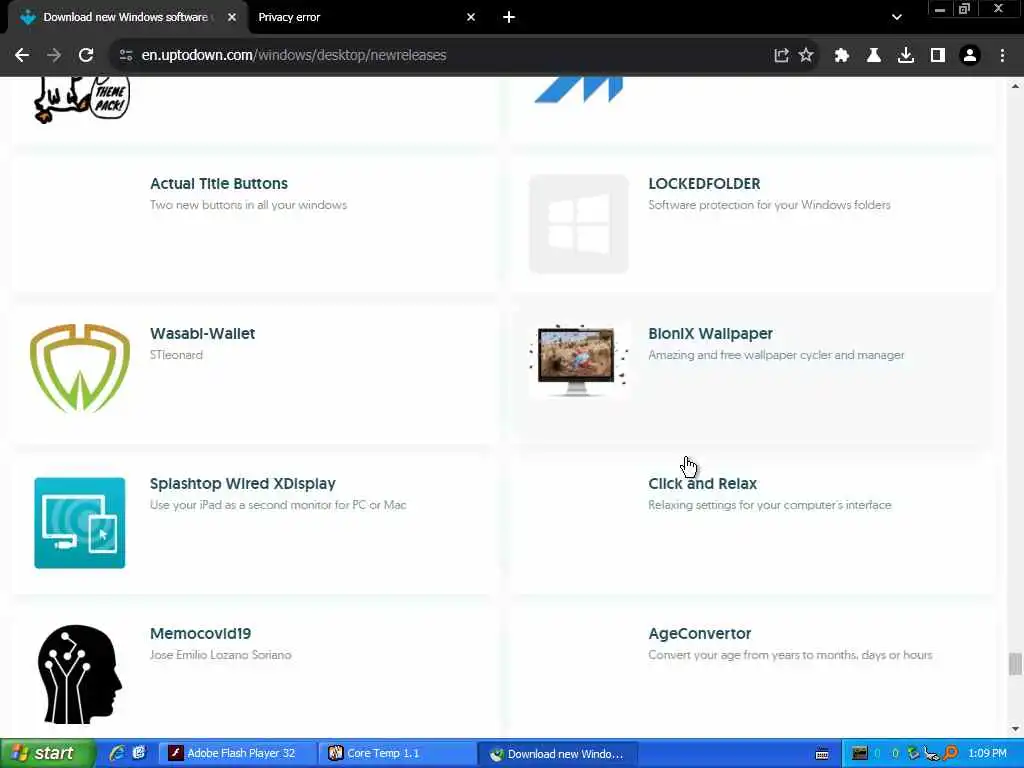This screenshot has height=768, width=1024.
Task: Select Download new Windows software tab
Action: (125, 18)
